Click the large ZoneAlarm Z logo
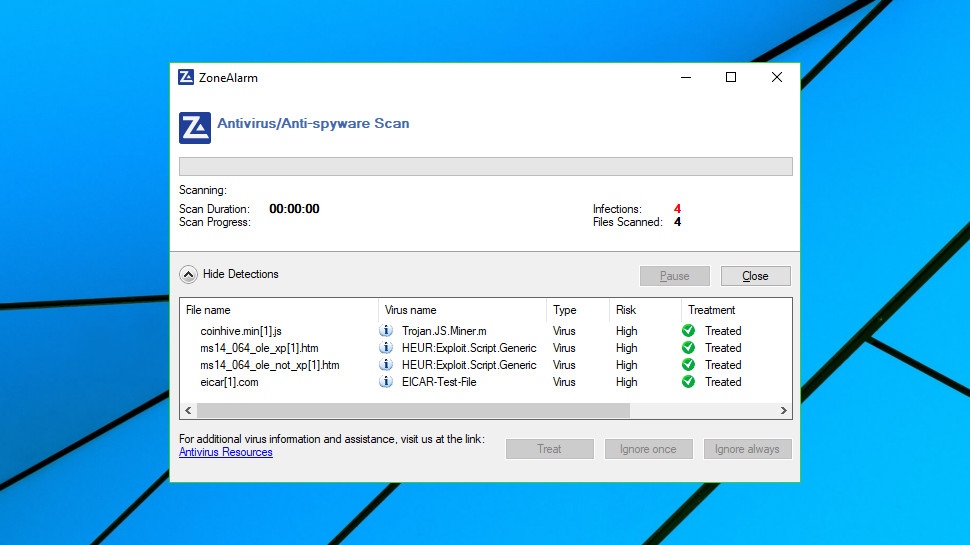Screen dimensions: 970x545 (195, 127)
